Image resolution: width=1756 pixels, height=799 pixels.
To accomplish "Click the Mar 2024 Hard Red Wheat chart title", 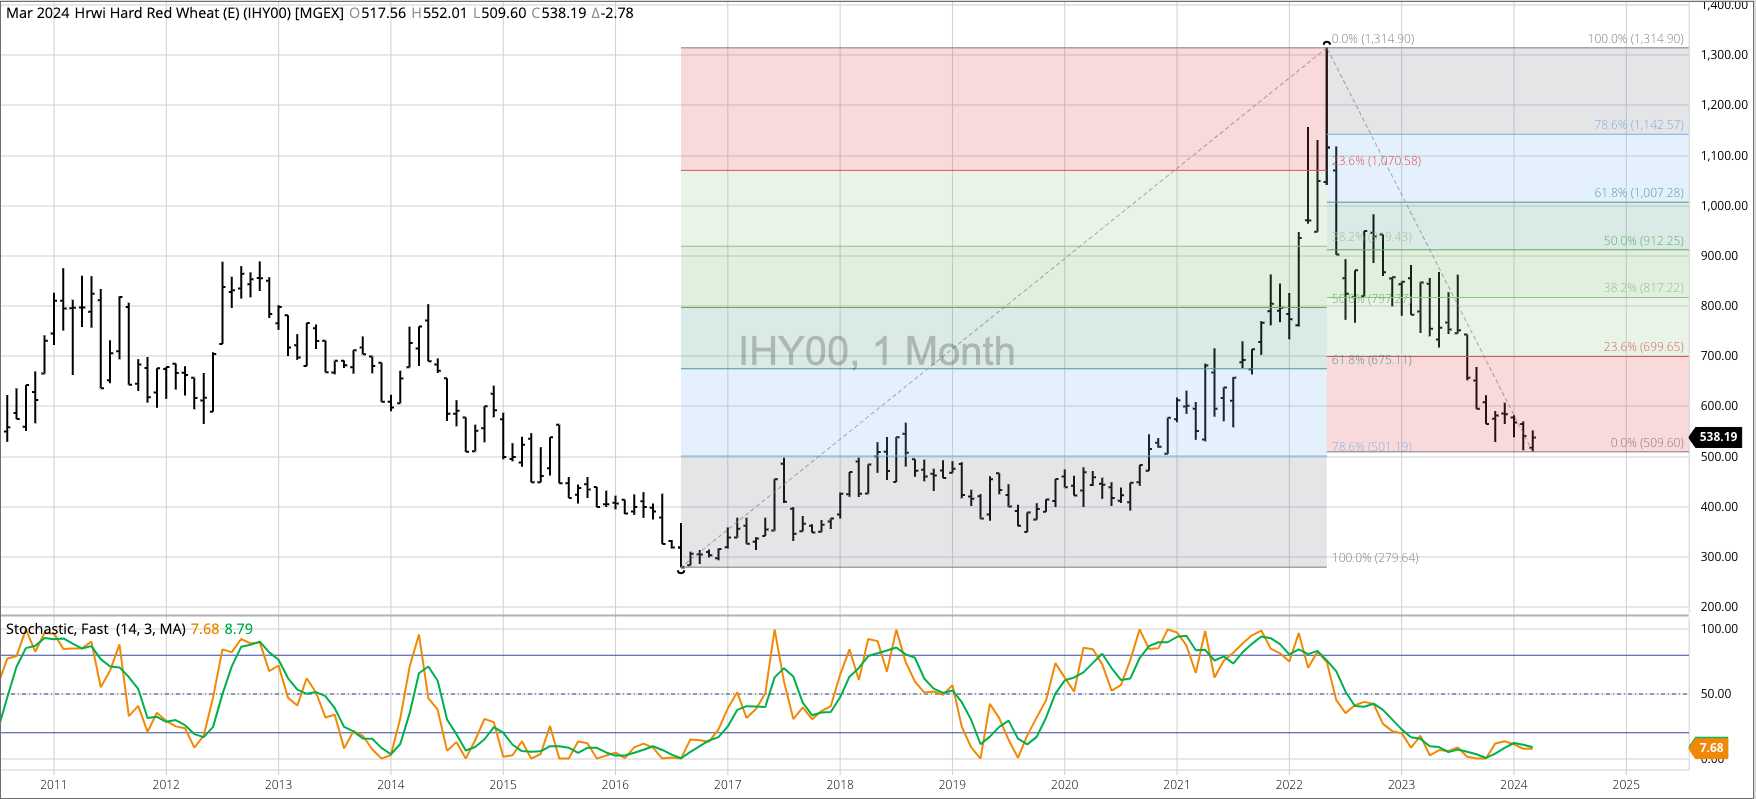I will pyautogui.click(x=174, y=13).
